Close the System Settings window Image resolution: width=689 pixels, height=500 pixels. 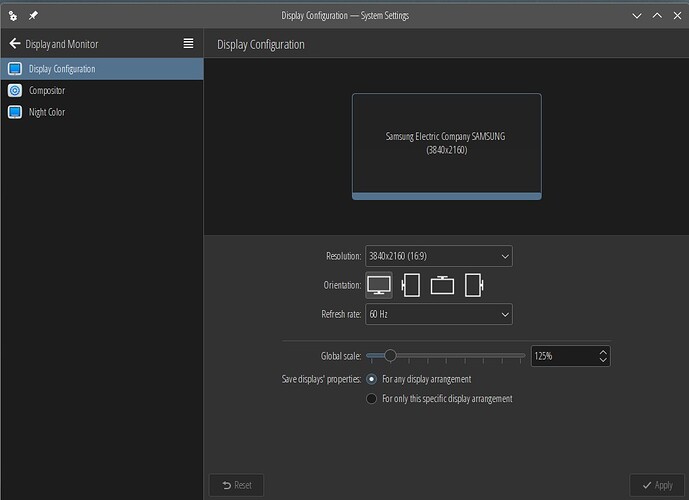678,16
